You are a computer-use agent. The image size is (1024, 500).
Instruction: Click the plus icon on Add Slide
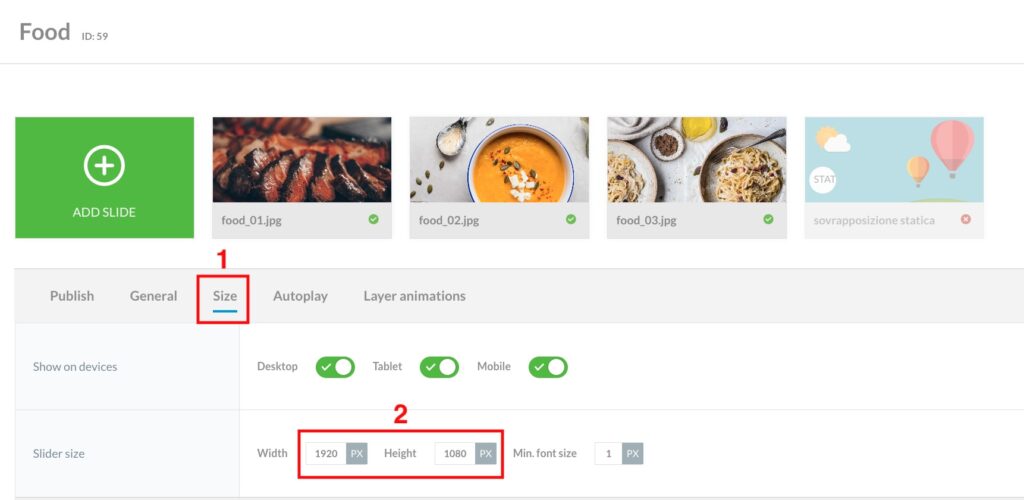(104, 165)
